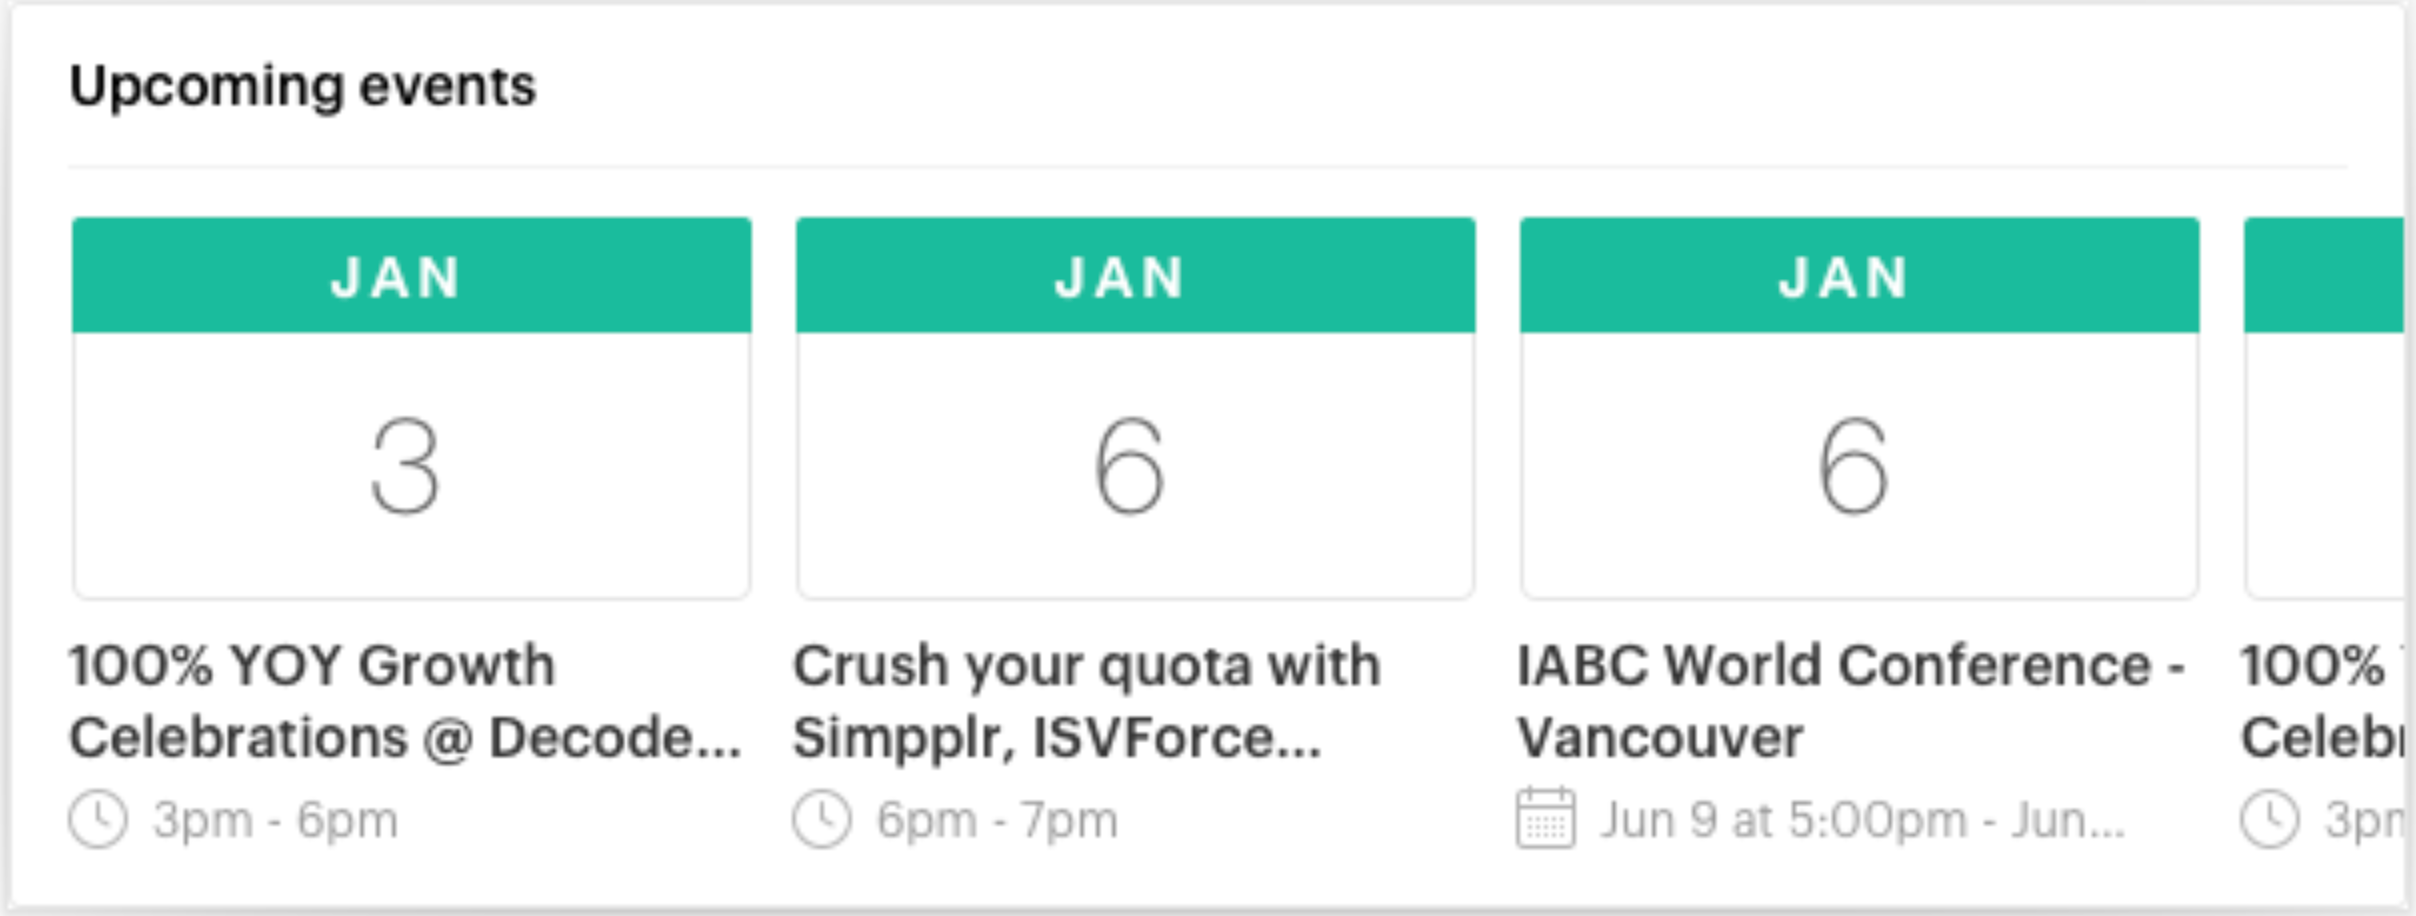The image size is (2416, 916).
Task: Click the partially visible fourth event tile
Action: 2324,408
